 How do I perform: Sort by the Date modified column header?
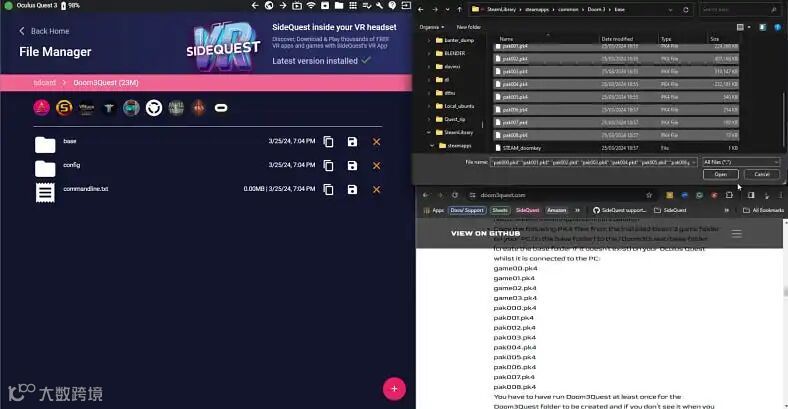pyautogui.click(x=617, y=39)
